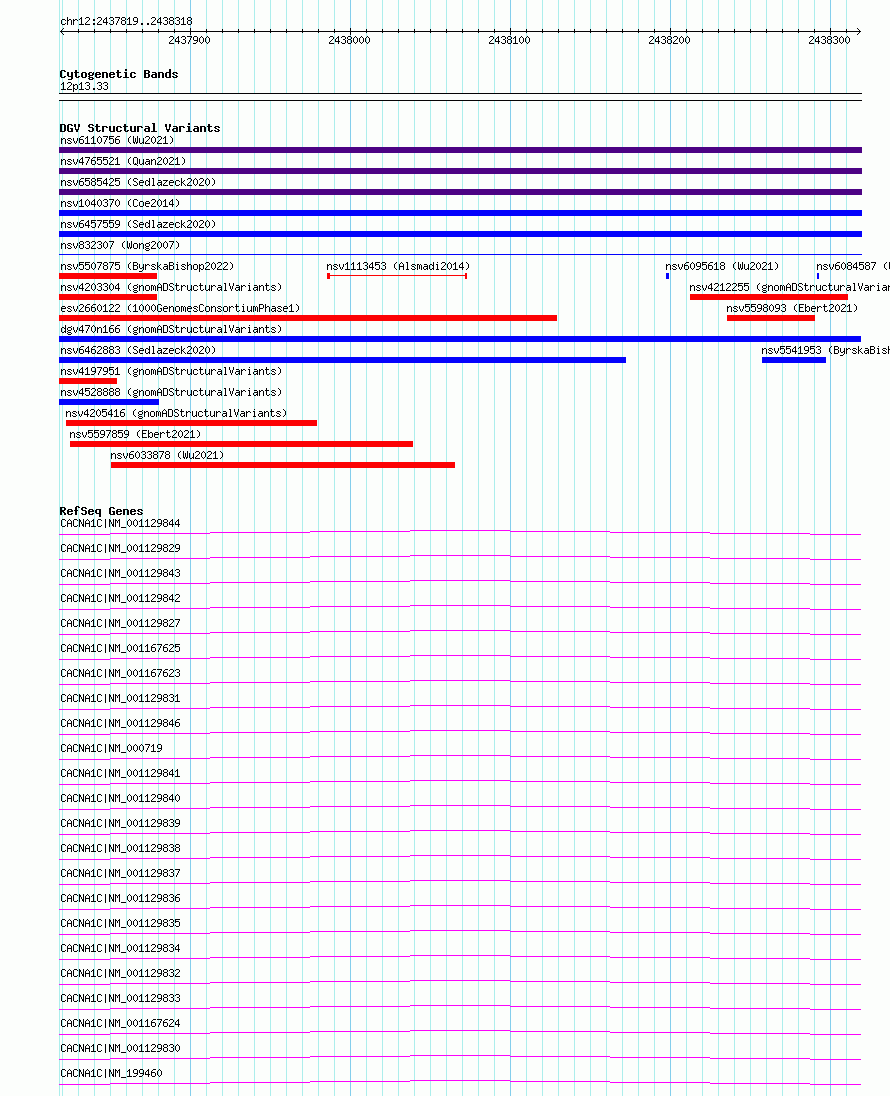890x1096 pixels.
Task: Click transcript CACNA1C|NM_001167623
Action: point(120,673)
